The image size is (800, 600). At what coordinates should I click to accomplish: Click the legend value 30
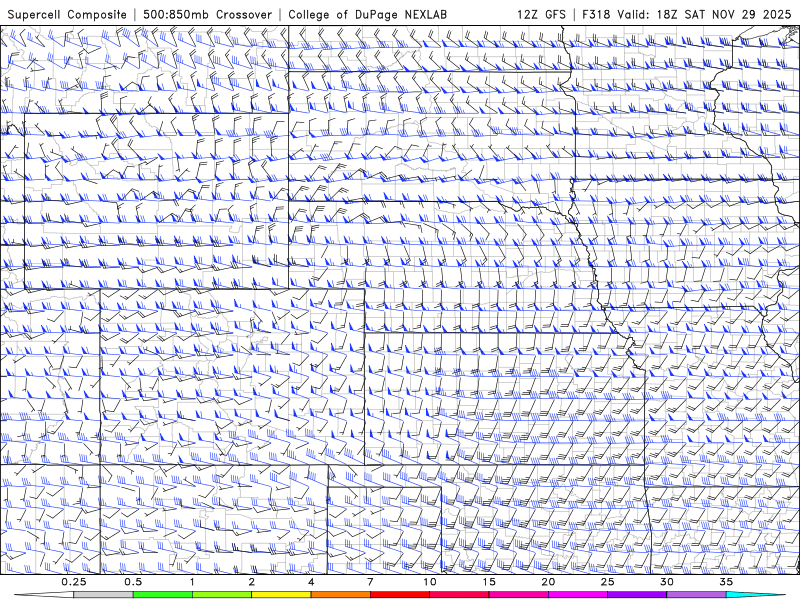666,582
